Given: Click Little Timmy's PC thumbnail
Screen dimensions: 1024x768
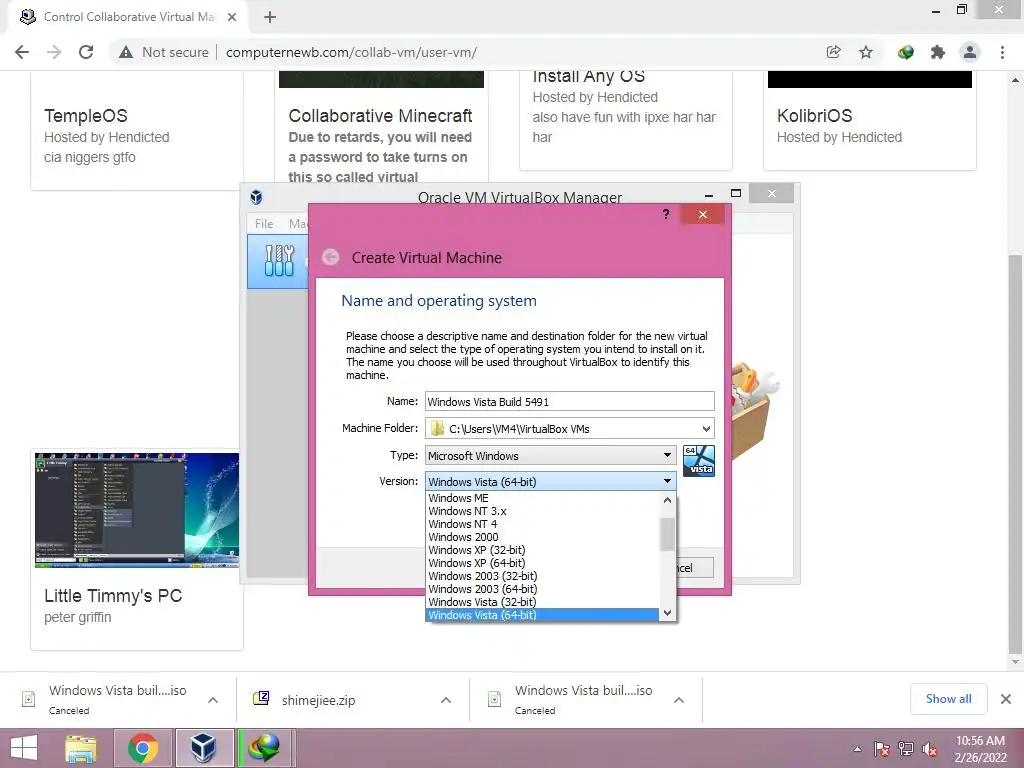Looking at the screenshot, I should pyautogui.click(x=137, y=510).
